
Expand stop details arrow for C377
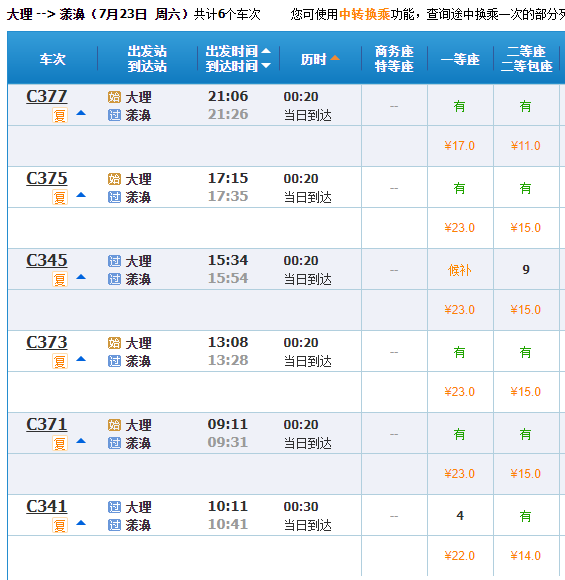(81, 113)
